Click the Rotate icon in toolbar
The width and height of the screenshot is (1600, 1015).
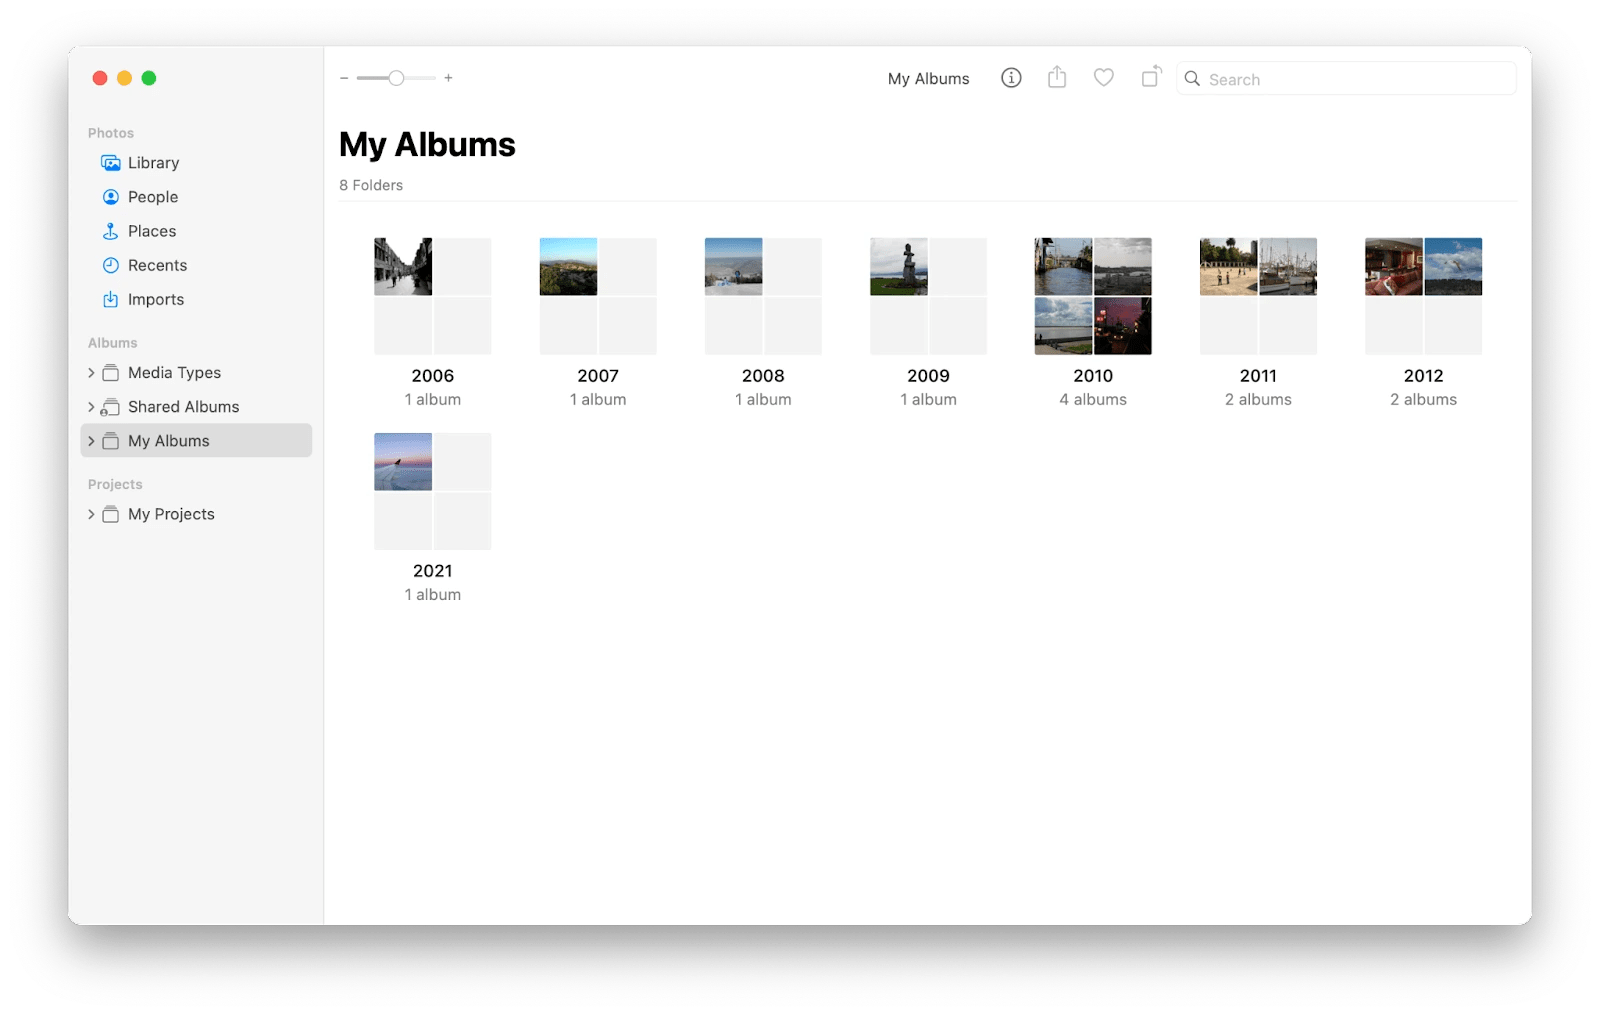tap(1151, 77)
